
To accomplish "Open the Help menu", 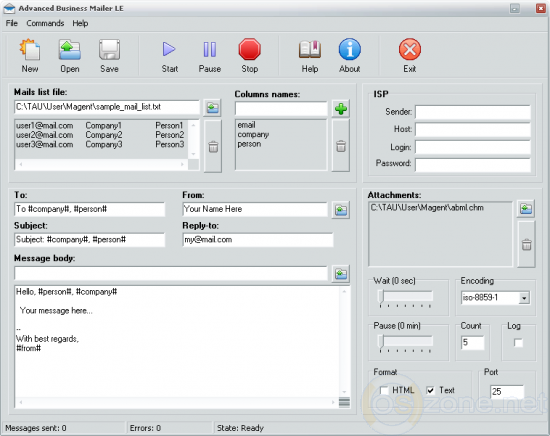I will coord(80,23).
